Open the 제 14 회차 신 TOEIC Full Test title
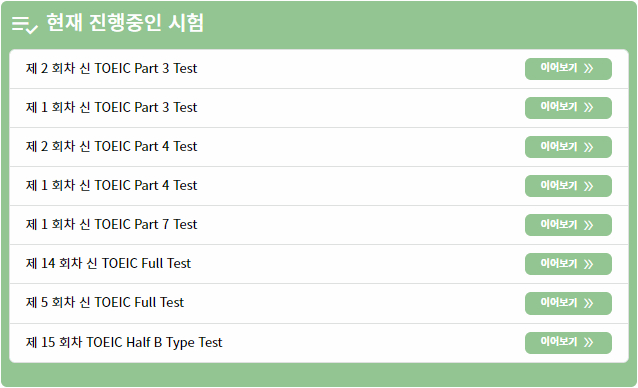Screen dimensions: 638x388 click(108, 264)
